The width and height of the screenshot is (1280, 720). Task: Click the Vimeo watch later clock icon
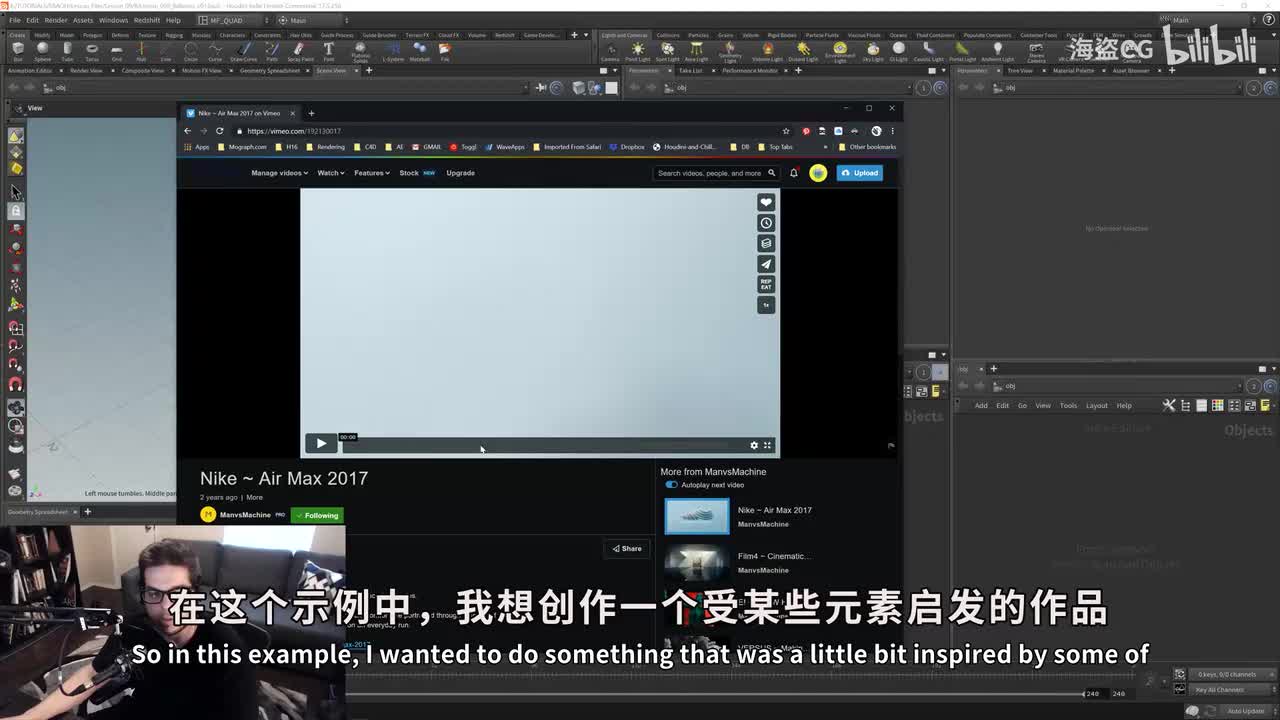(766, 223)
